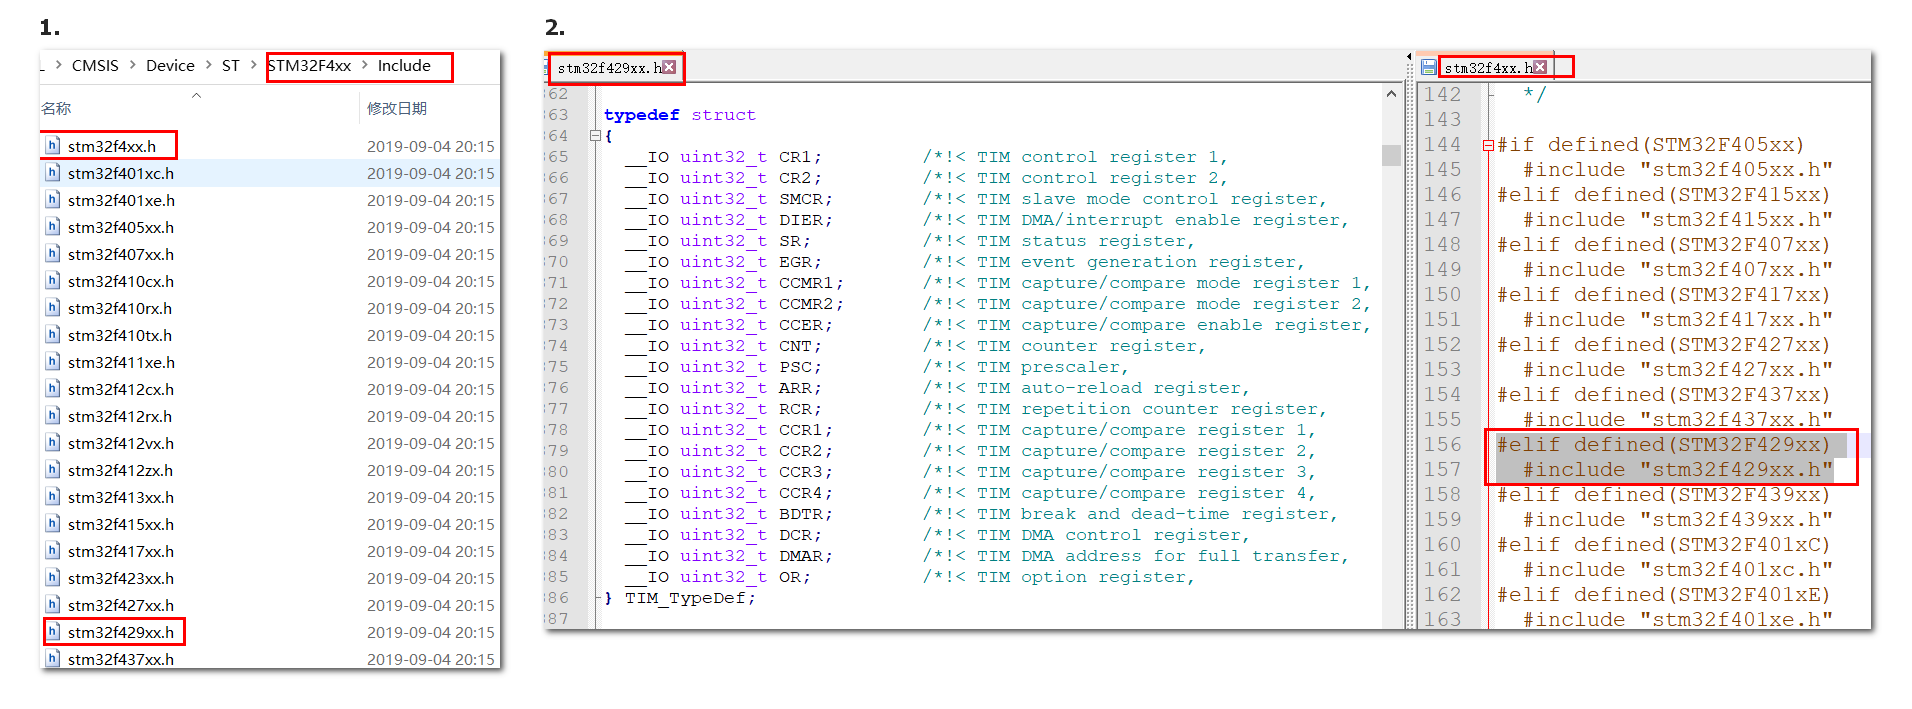1912x709 pixels.
Task: Navigate to STM32F4xx in the breadcrumb path
Action: [x=310, y=66]
